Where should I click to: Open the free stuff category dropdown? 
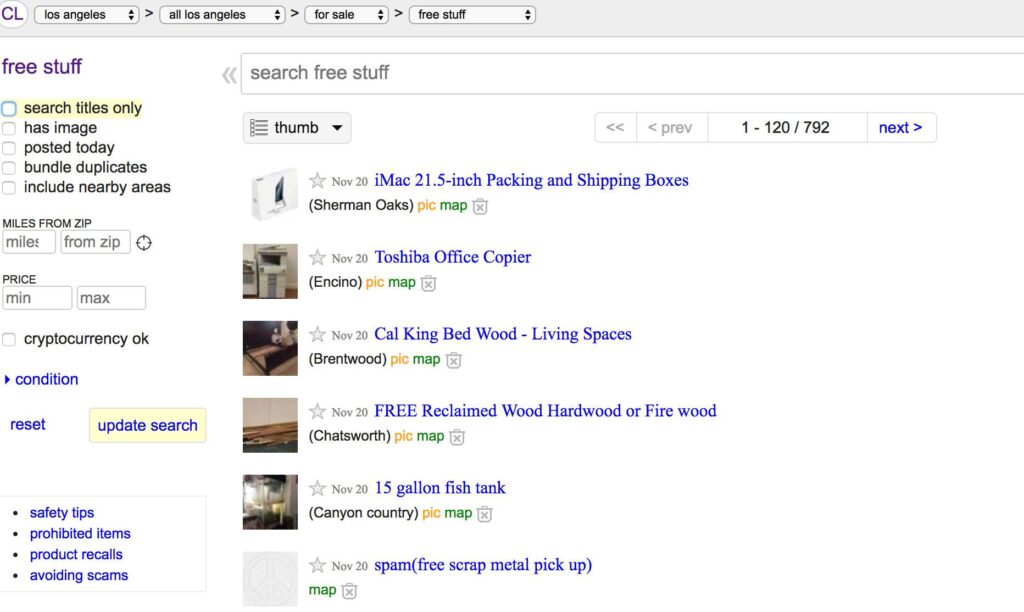tap(472, 15)
